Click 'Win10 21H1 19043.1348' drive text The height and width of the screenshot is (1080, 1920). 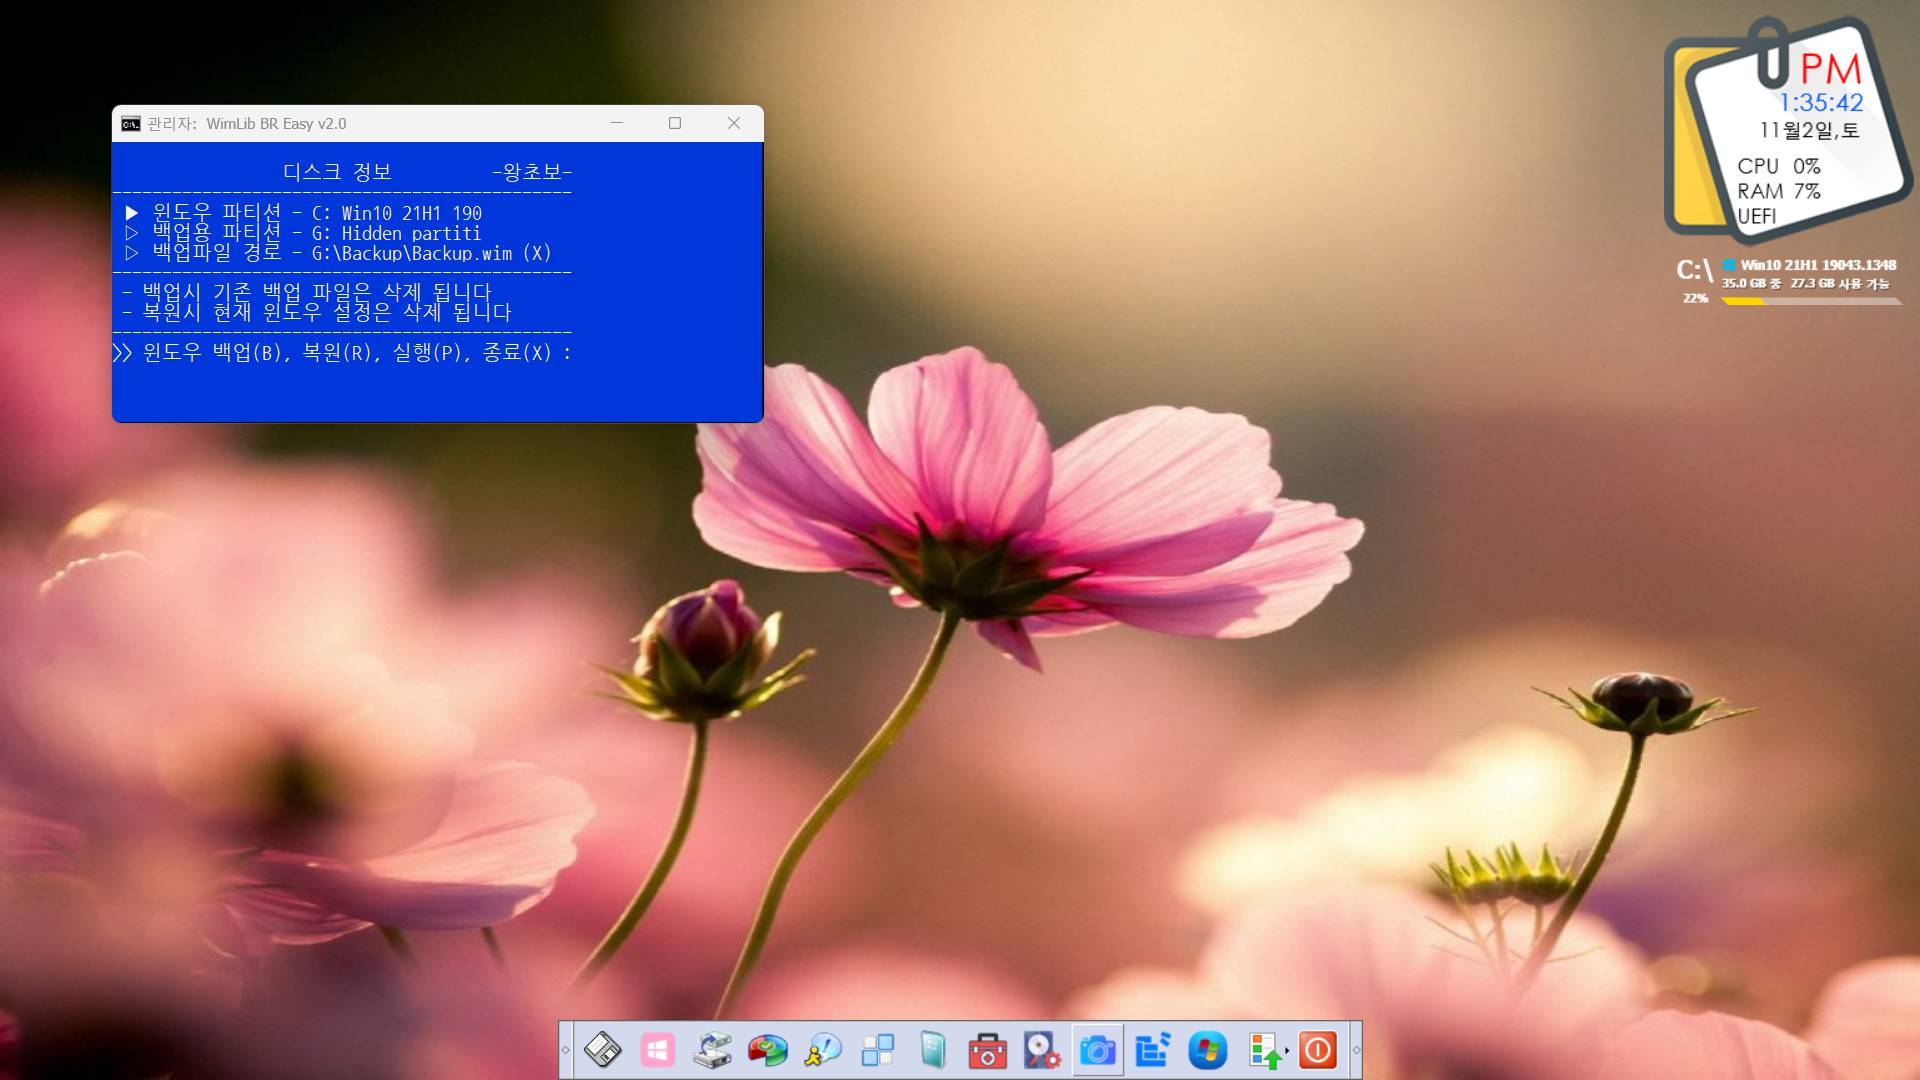click(x=1818, y=265)
